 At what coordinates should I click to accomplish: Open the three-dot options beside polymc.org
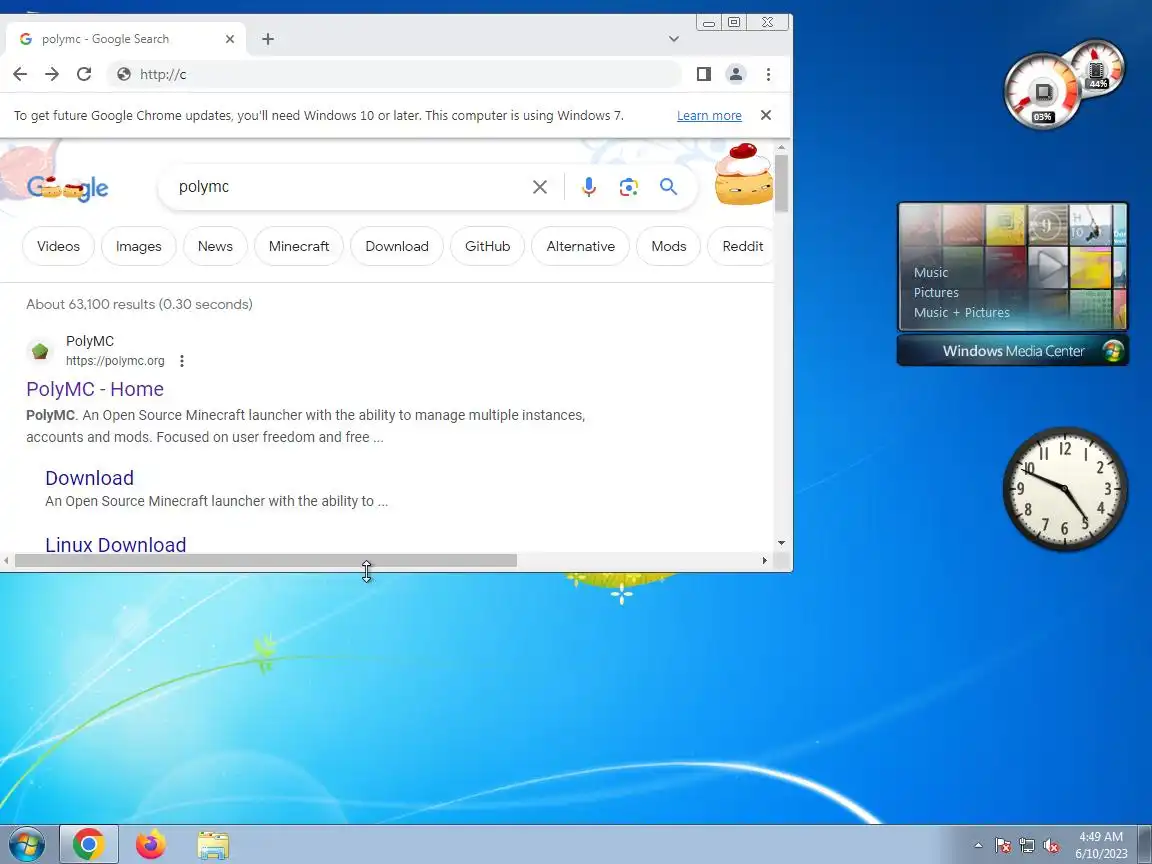[181, 361]
